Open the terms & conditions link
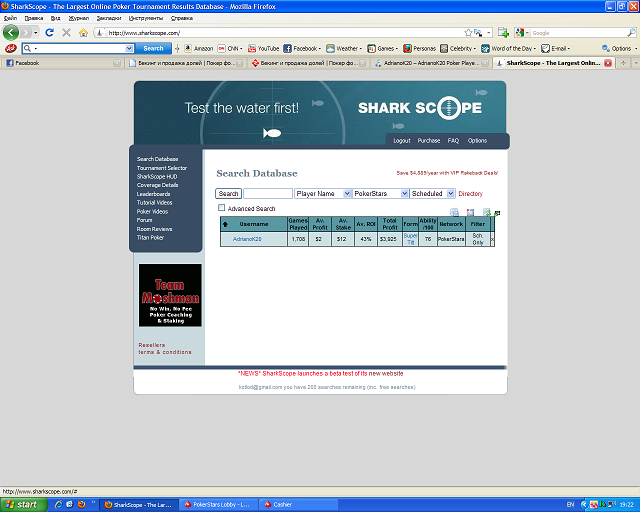The width and height of the screenshot is (640, 512). click(x=164, y=352)
